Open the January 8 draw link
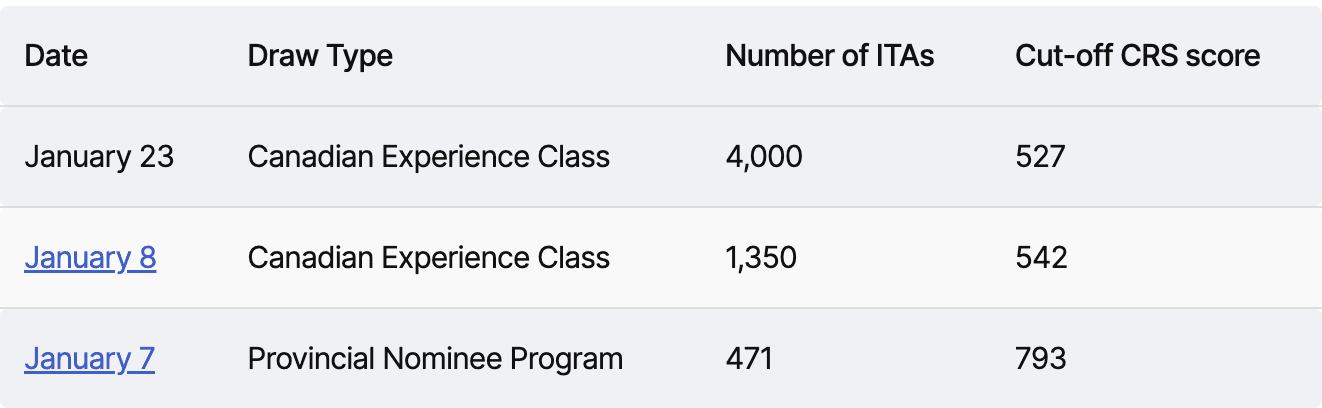Screen dimensions: 1322x408 (x=90, y=258)
